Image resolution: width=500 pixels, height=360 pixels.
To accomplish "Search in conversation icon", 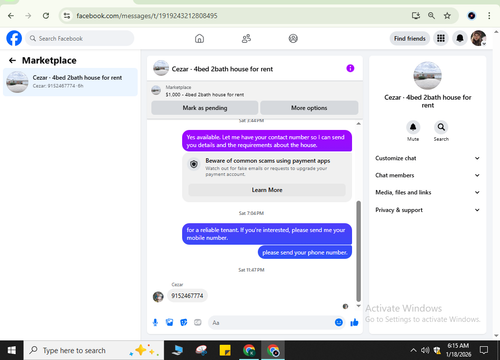I will [x=441, y=127].
